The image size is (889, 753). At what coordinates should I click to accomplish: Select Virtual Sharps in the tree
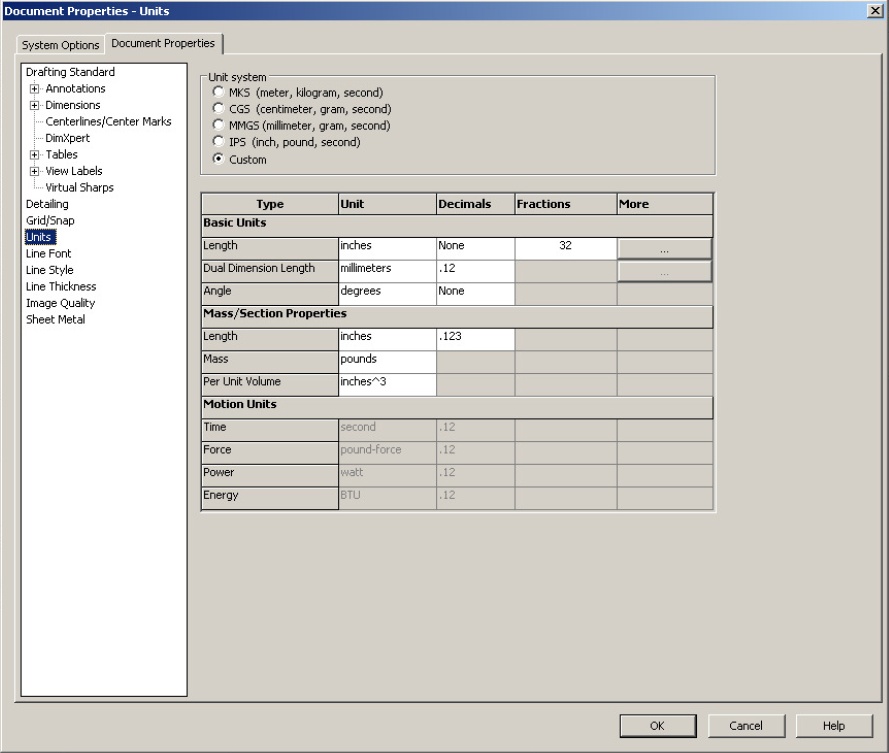79,187
